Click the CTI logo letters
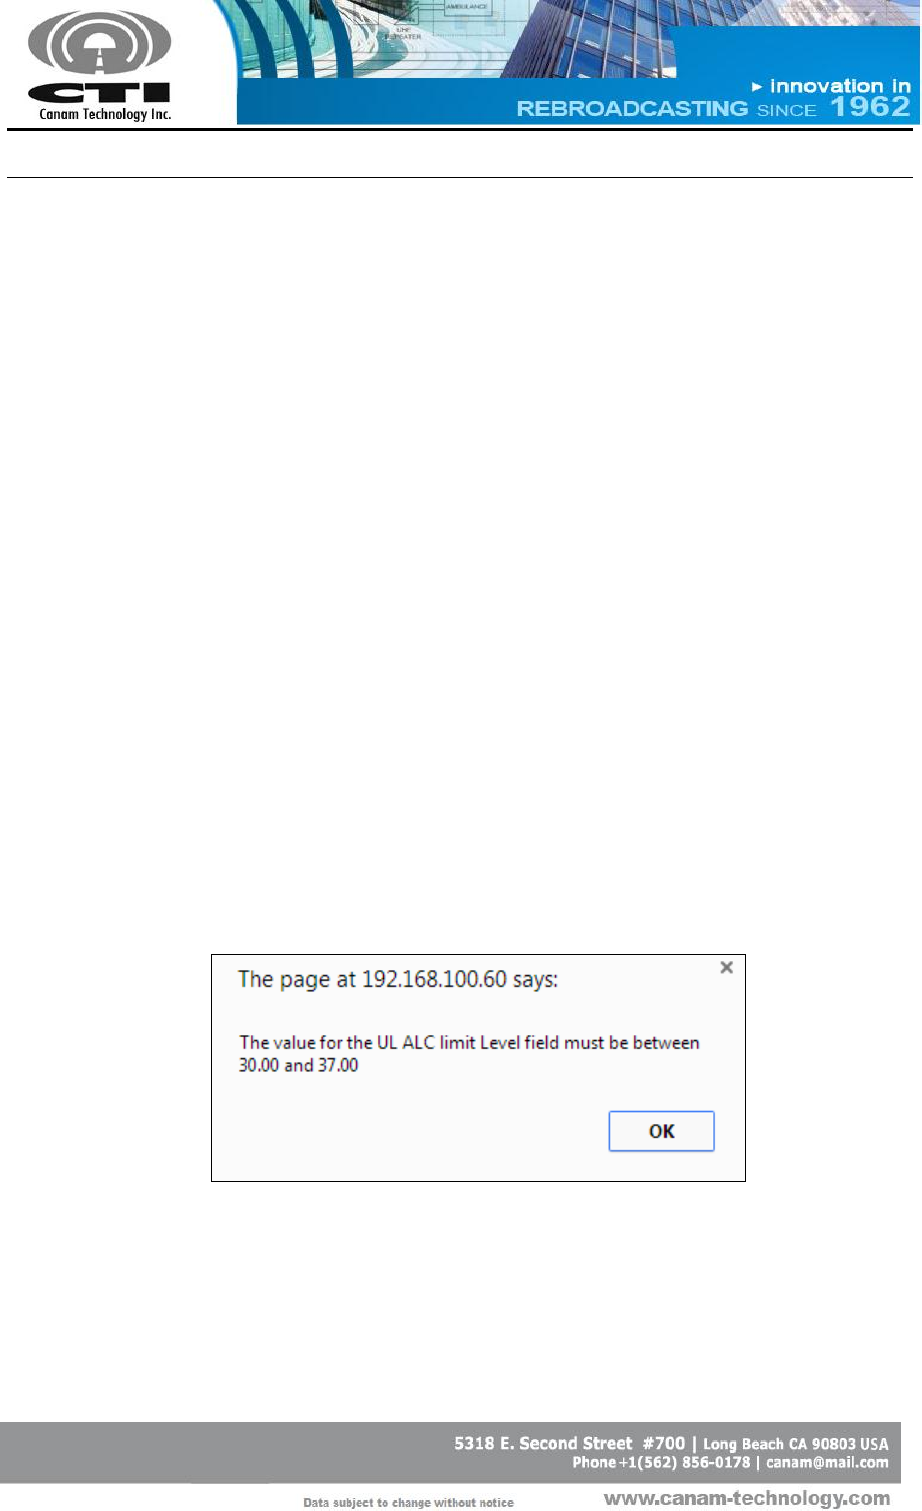Screen dimensions: 922x1511 tap(100, 93)
